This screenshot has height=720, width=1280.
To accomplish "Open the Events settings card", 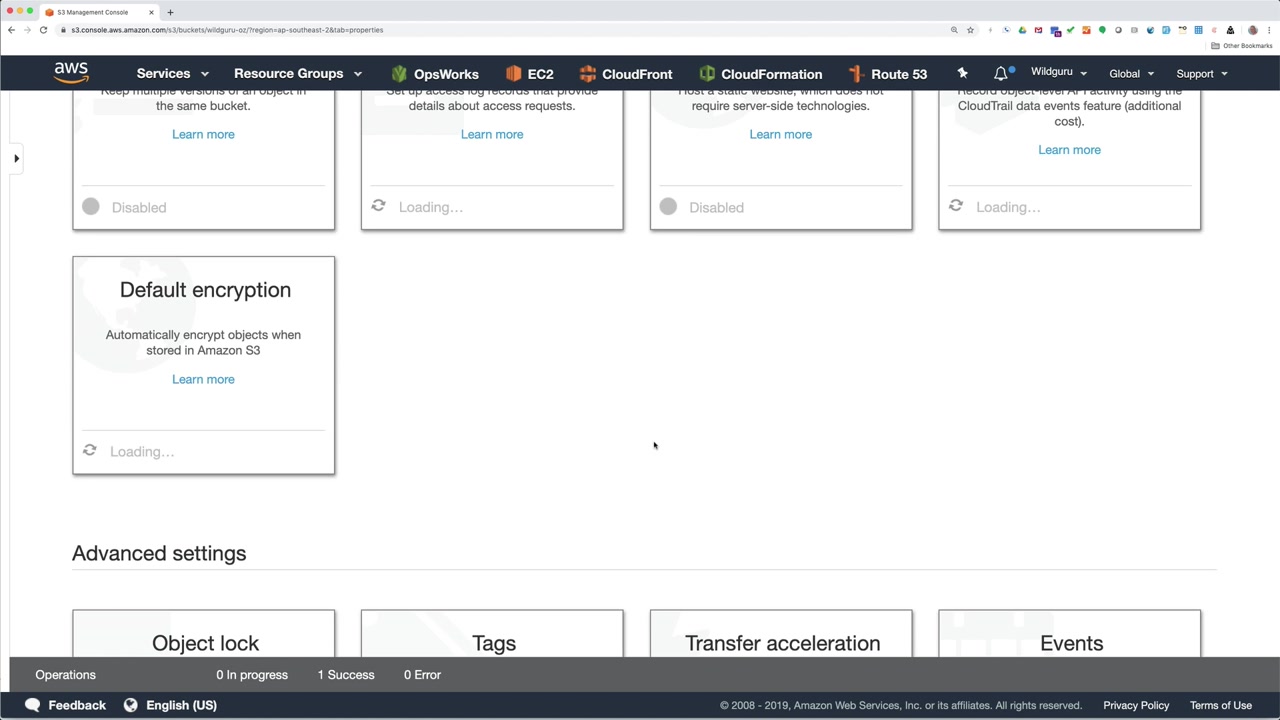I will pyautogui.click(x=1070, y=634).
